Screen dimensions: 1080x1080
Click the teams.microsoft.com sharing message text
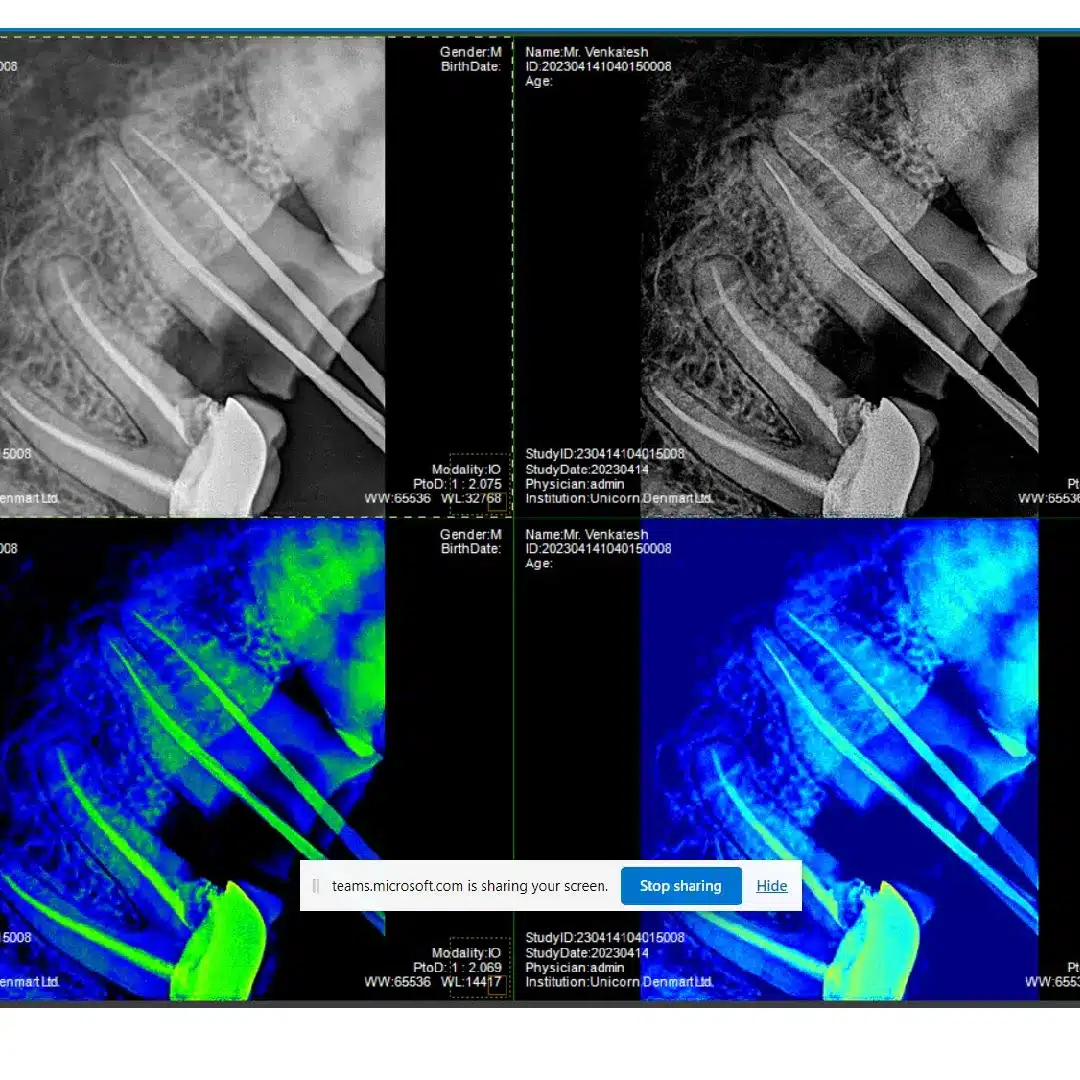point(469,886)
